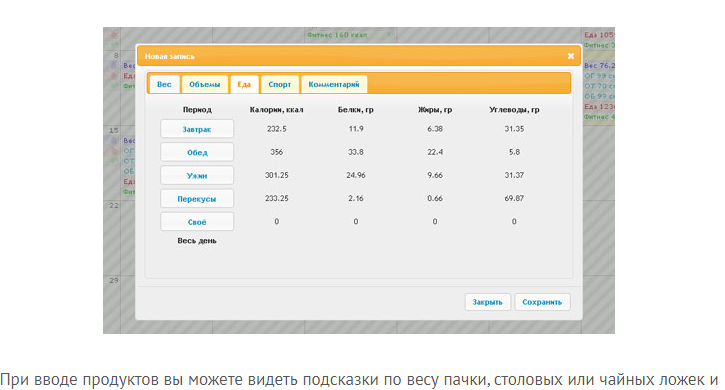Open the Объемы tab
725x390 pixels.
coord(204,84)
